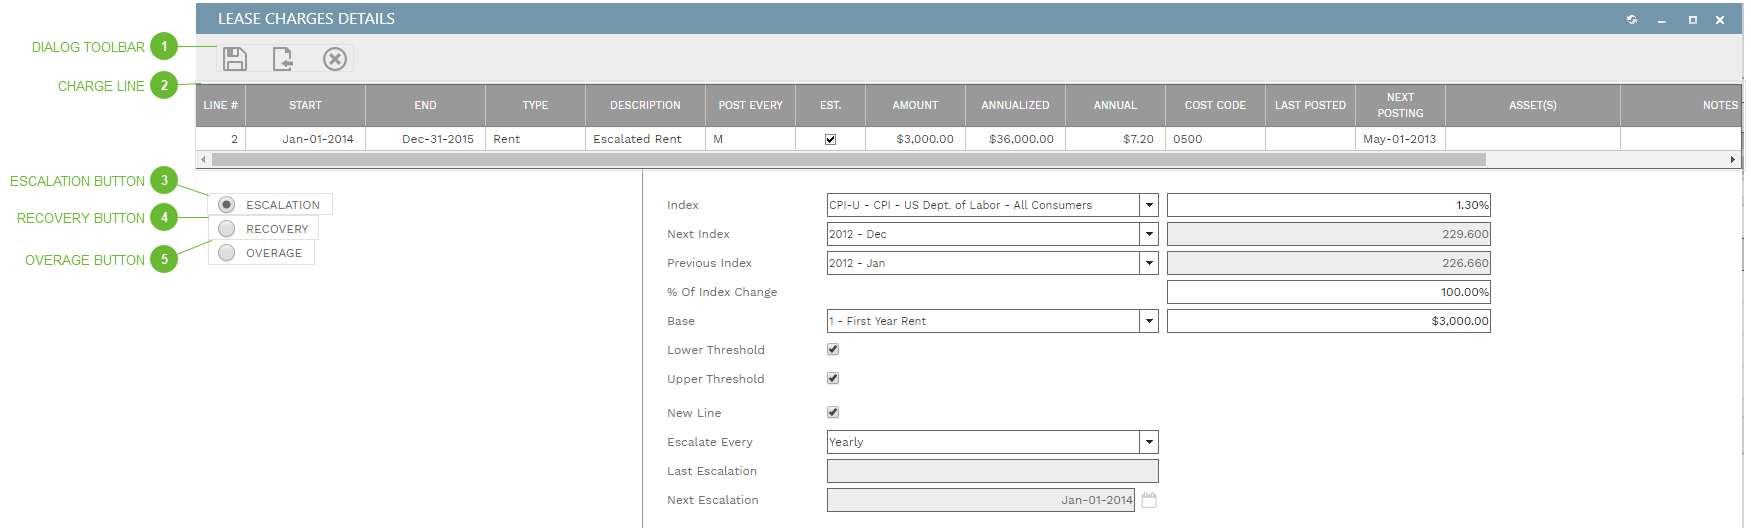Click the POST EVERY column header
Image resolution: width=1751 pixels, height=531 pixels.
point(750,105)
